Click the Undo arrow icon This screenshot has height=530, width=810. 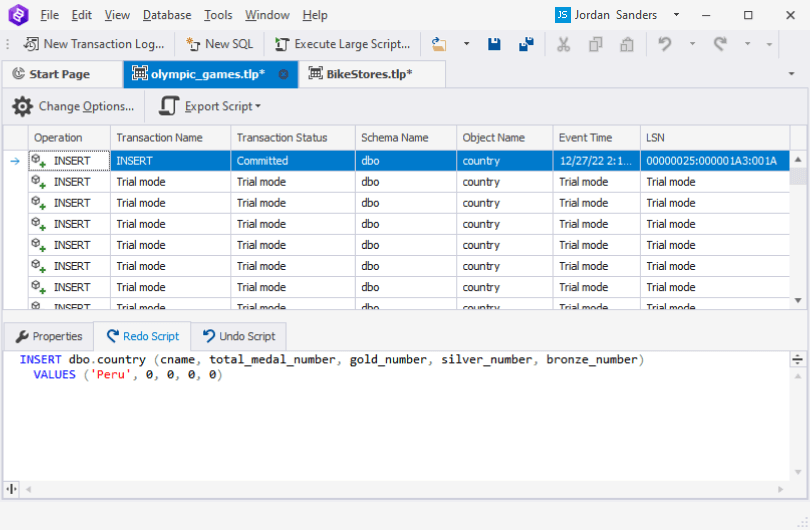click(x=665, y=44)
